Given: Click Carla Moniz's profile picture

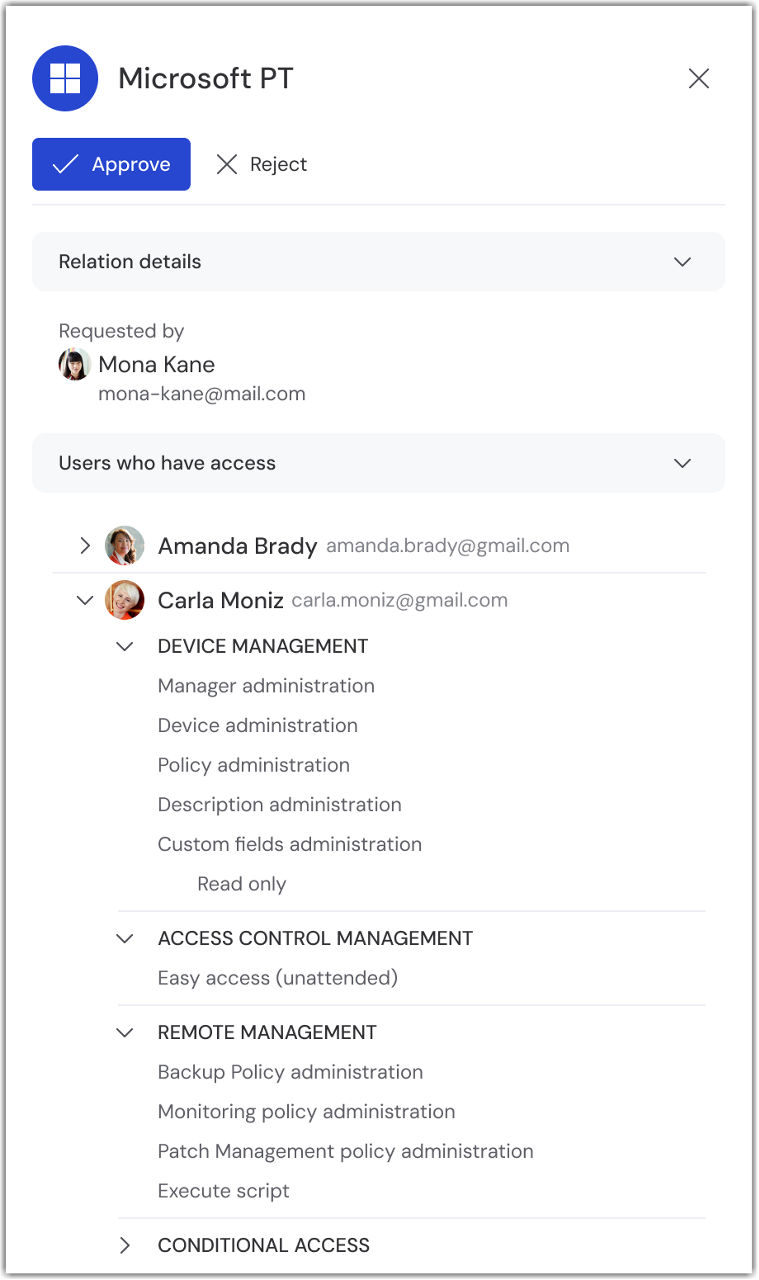Looking at the screenshot, I should tap(125, 600).
